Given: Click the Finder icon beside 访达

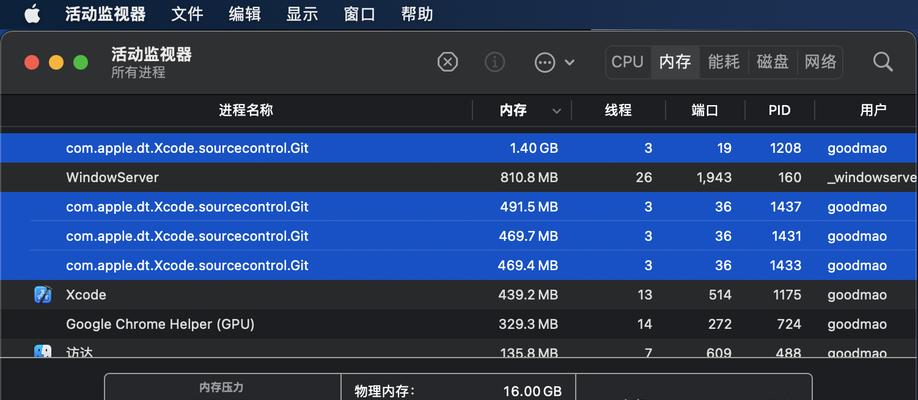Looking at the screenshot, I should coord(43,351).
